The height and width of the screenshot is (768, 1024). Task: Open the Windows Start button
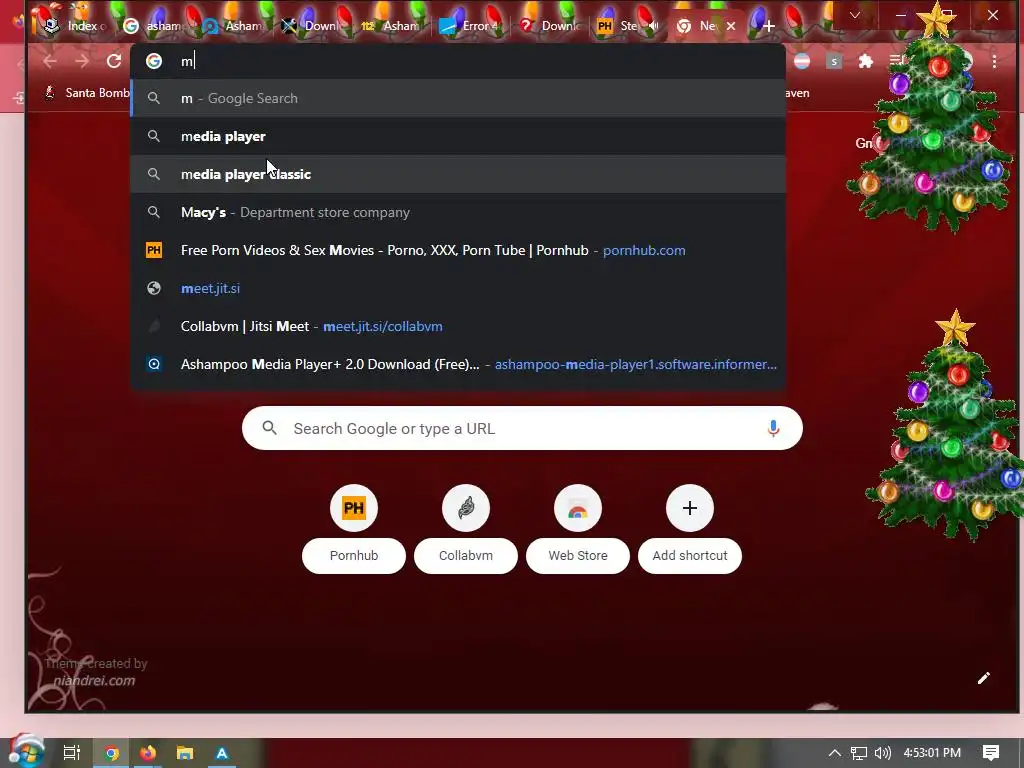(x=27, y=751)
